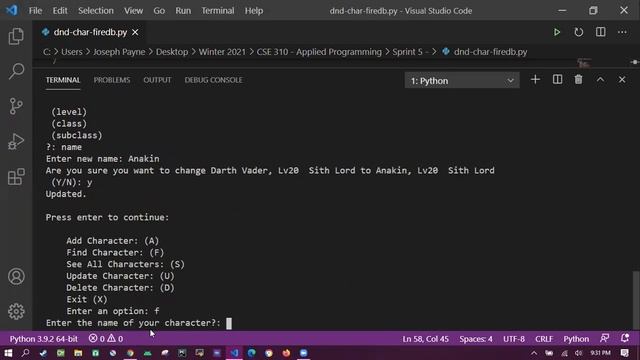Open notifications bell in status bar
This screenshot has width=640, height=360.
[624, 338]
